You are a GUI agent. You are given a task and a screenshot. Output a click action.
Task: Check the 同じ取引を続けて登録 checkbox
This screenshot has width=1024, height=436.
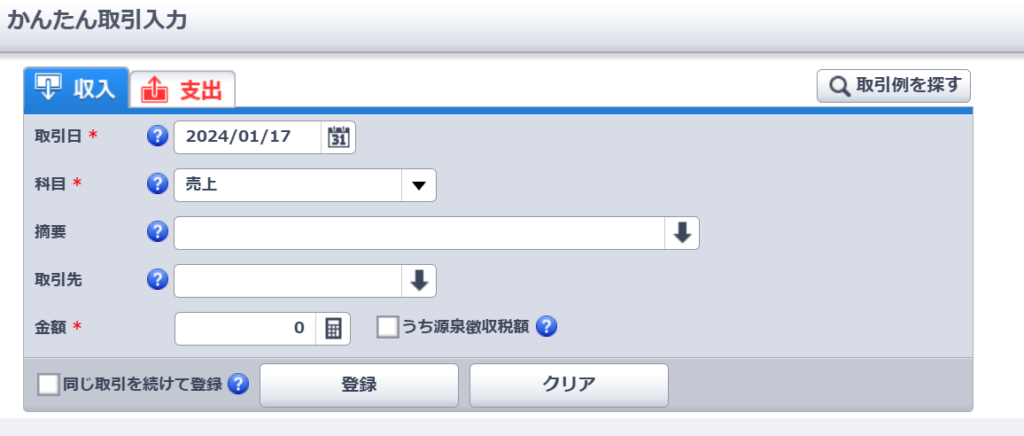[x=48, y=384]
